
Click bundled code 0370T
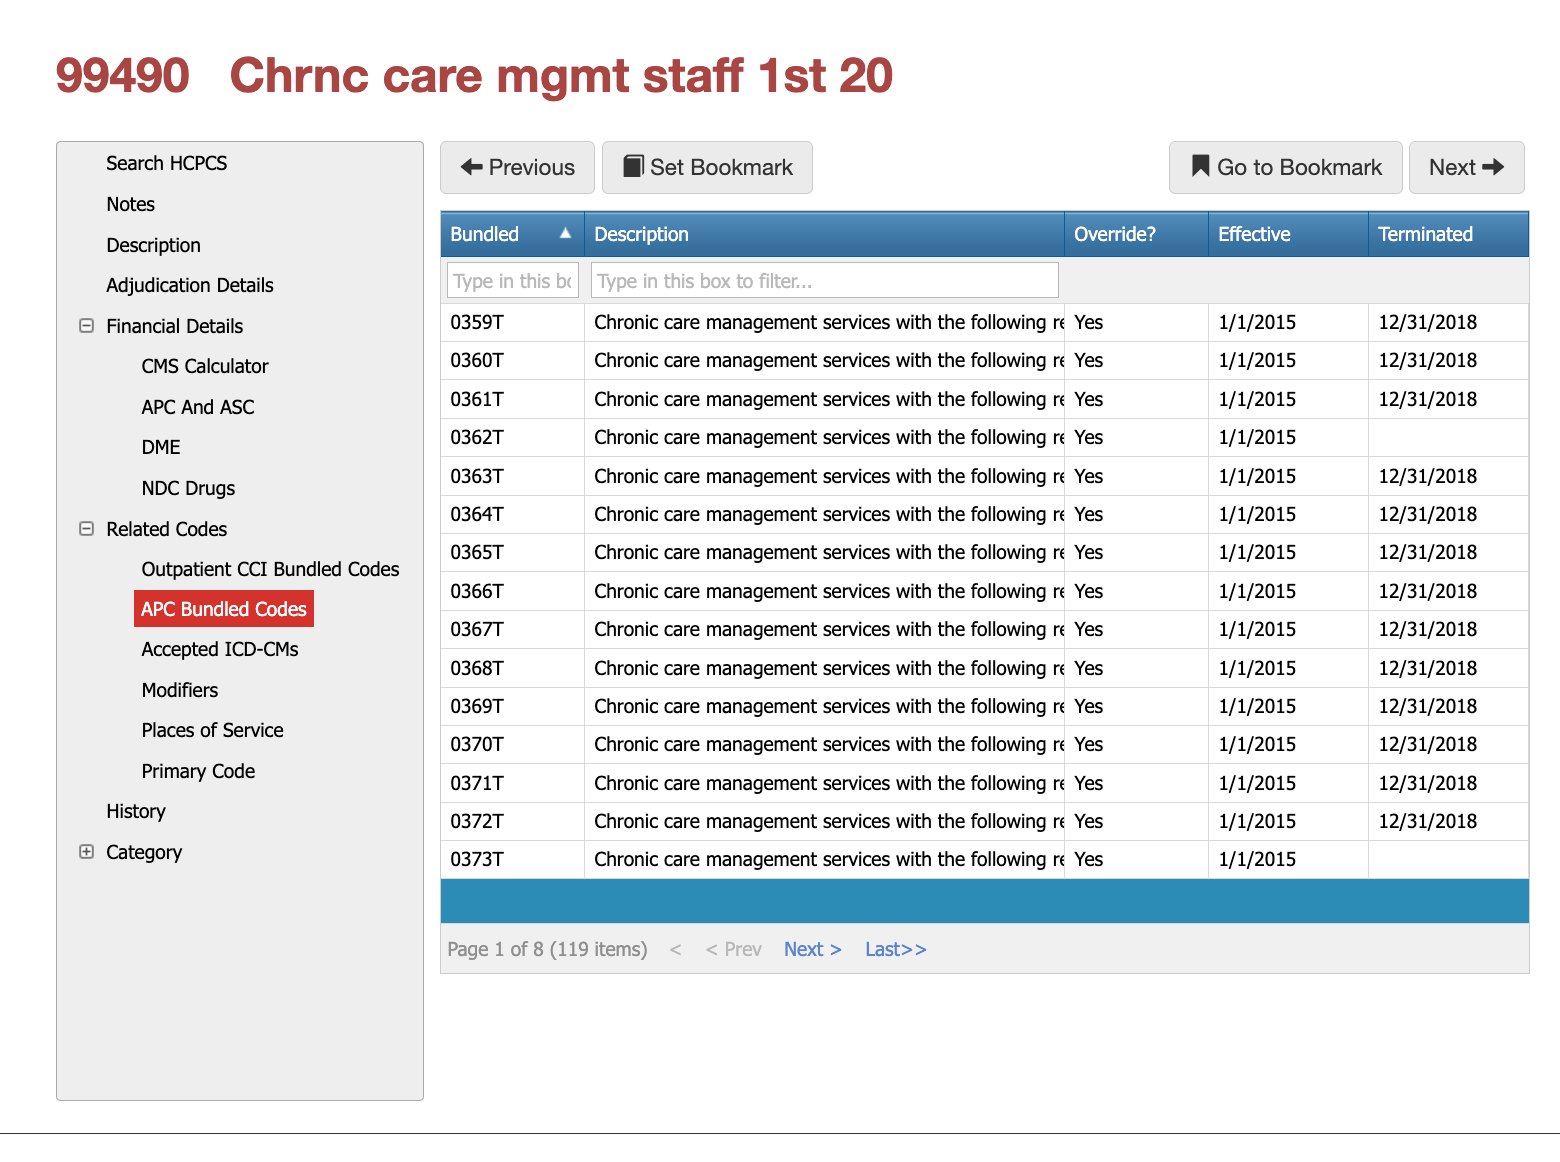pyautogui.click(x=477, y=744)
